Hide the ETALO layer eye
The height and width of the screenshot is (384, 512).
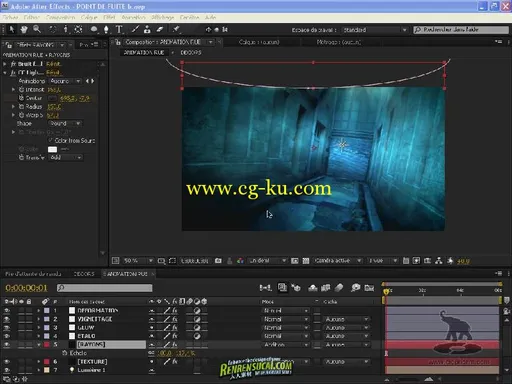[7, 336]
